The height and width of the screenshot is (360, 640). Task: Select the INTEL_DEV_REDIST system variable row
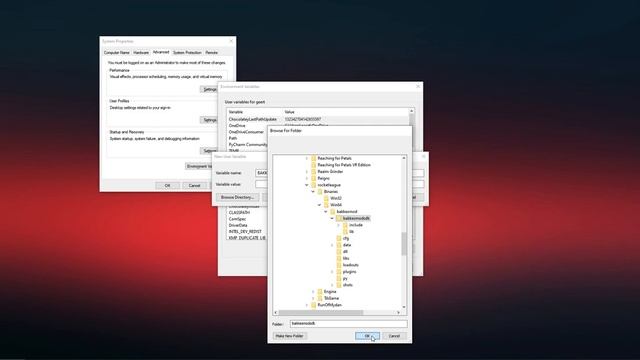[247, 231]
